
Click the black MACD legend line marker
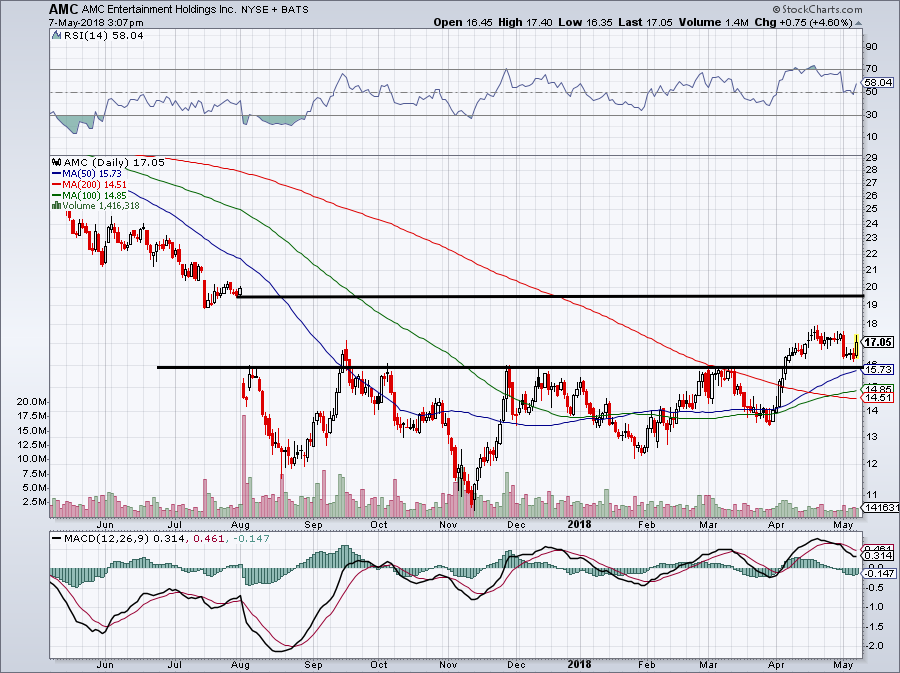tap(56, 538)
